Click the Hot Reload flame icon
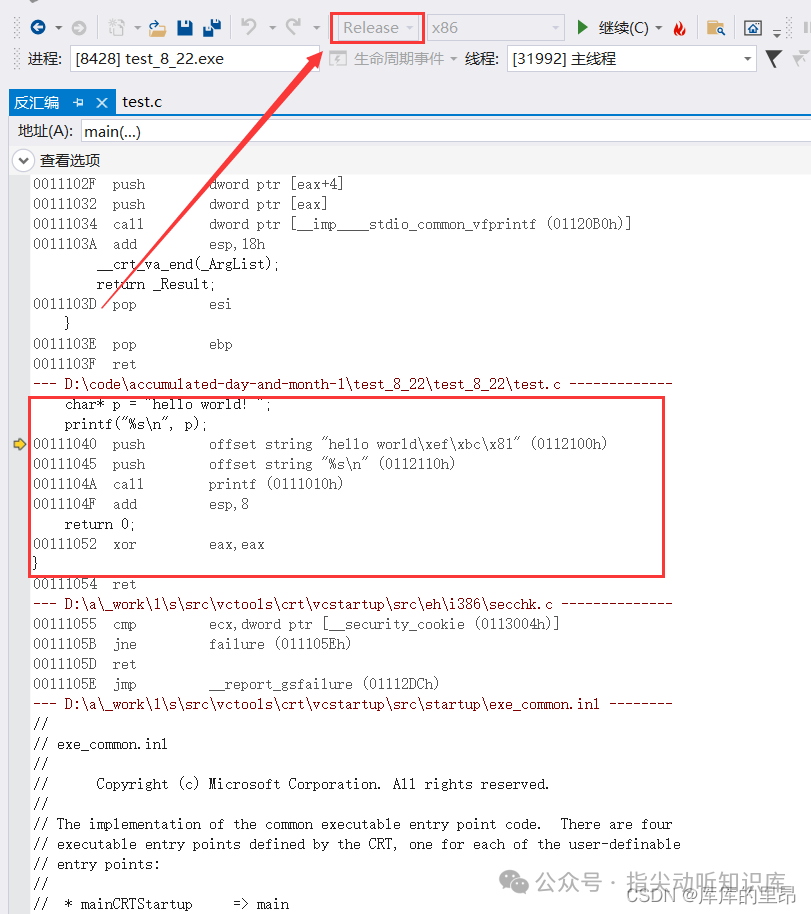Viewport: 811px width, 914px height. click(680, 27)
